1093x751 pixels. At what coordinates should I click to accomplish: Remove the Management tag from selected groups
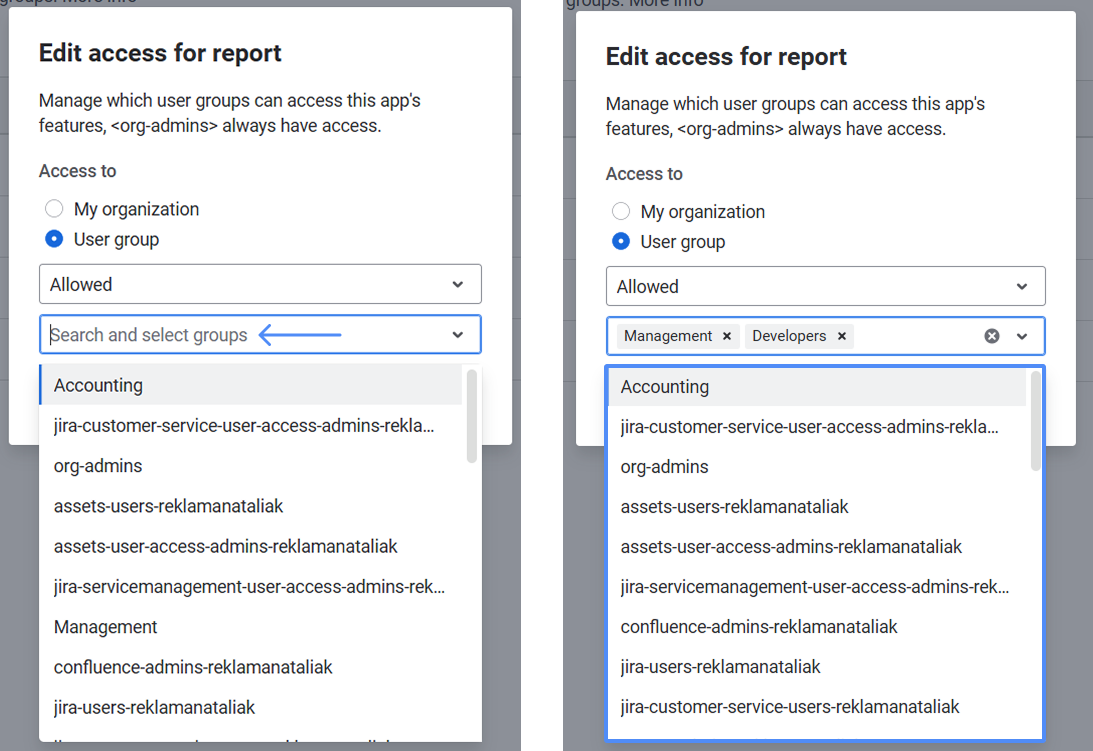coord(727,336)
